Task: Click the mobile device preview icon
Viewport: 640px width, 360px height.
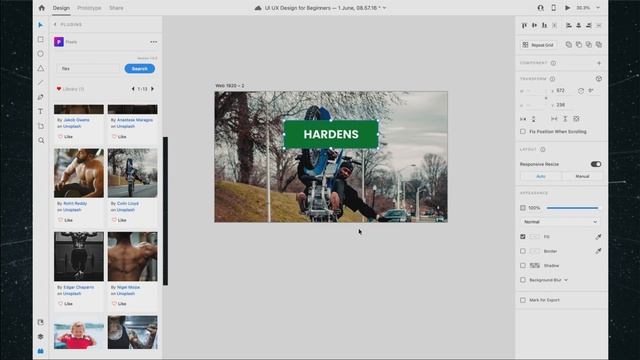Action: click(x=553, y=8)
